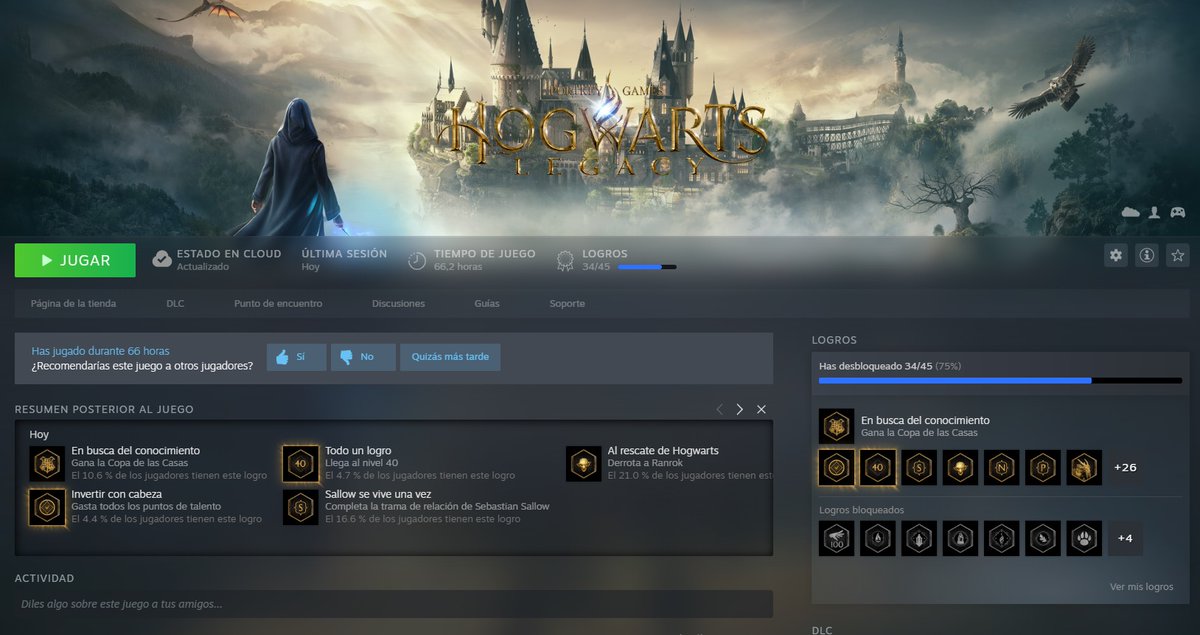1200x635 pixels.
Task: Click the LOGROS panel heading on the right
Action: [834, 340]
